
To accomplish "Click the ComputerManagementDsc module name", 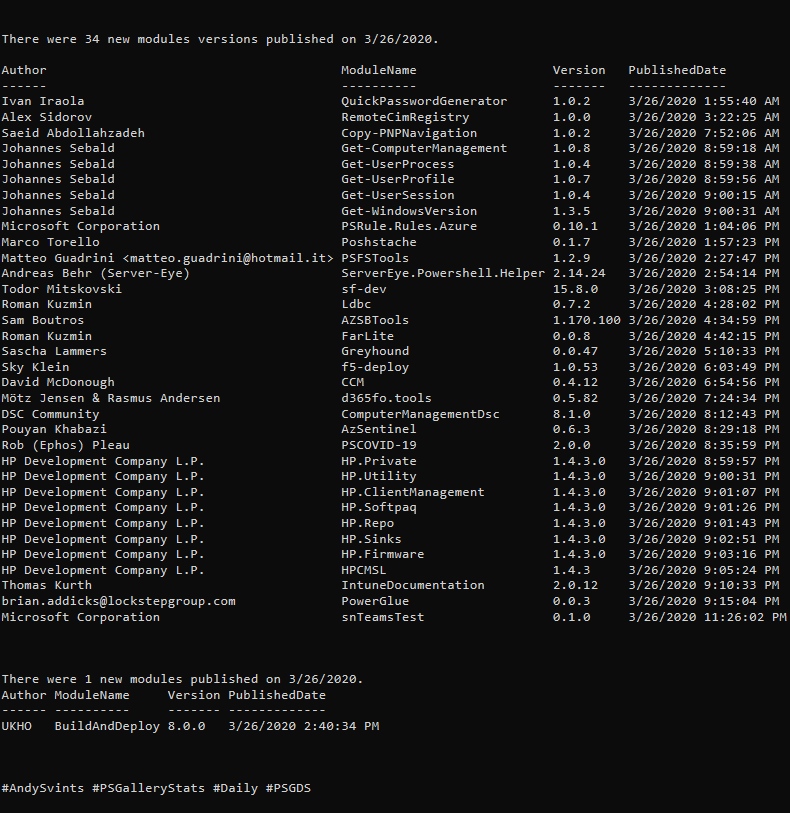I will 420,414.
